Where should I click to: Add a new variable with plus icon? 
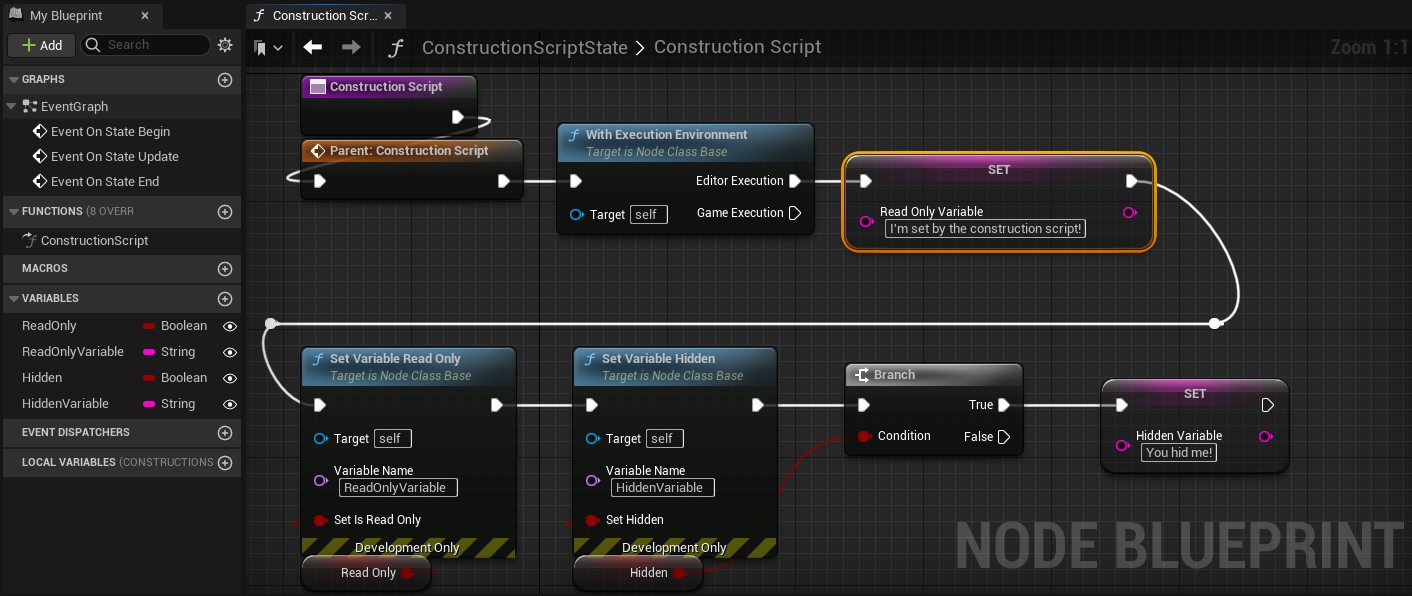point(225,299)
